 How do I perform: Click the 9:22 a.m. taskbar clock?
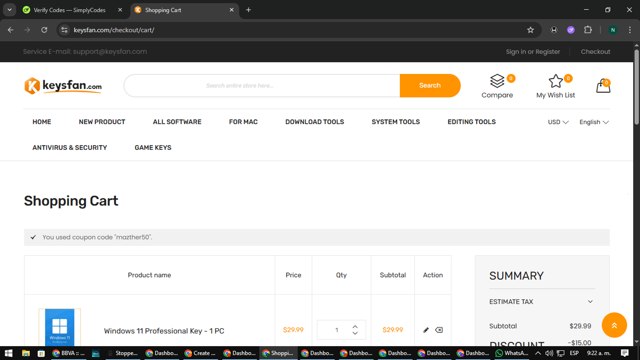(x=598, y=353)
